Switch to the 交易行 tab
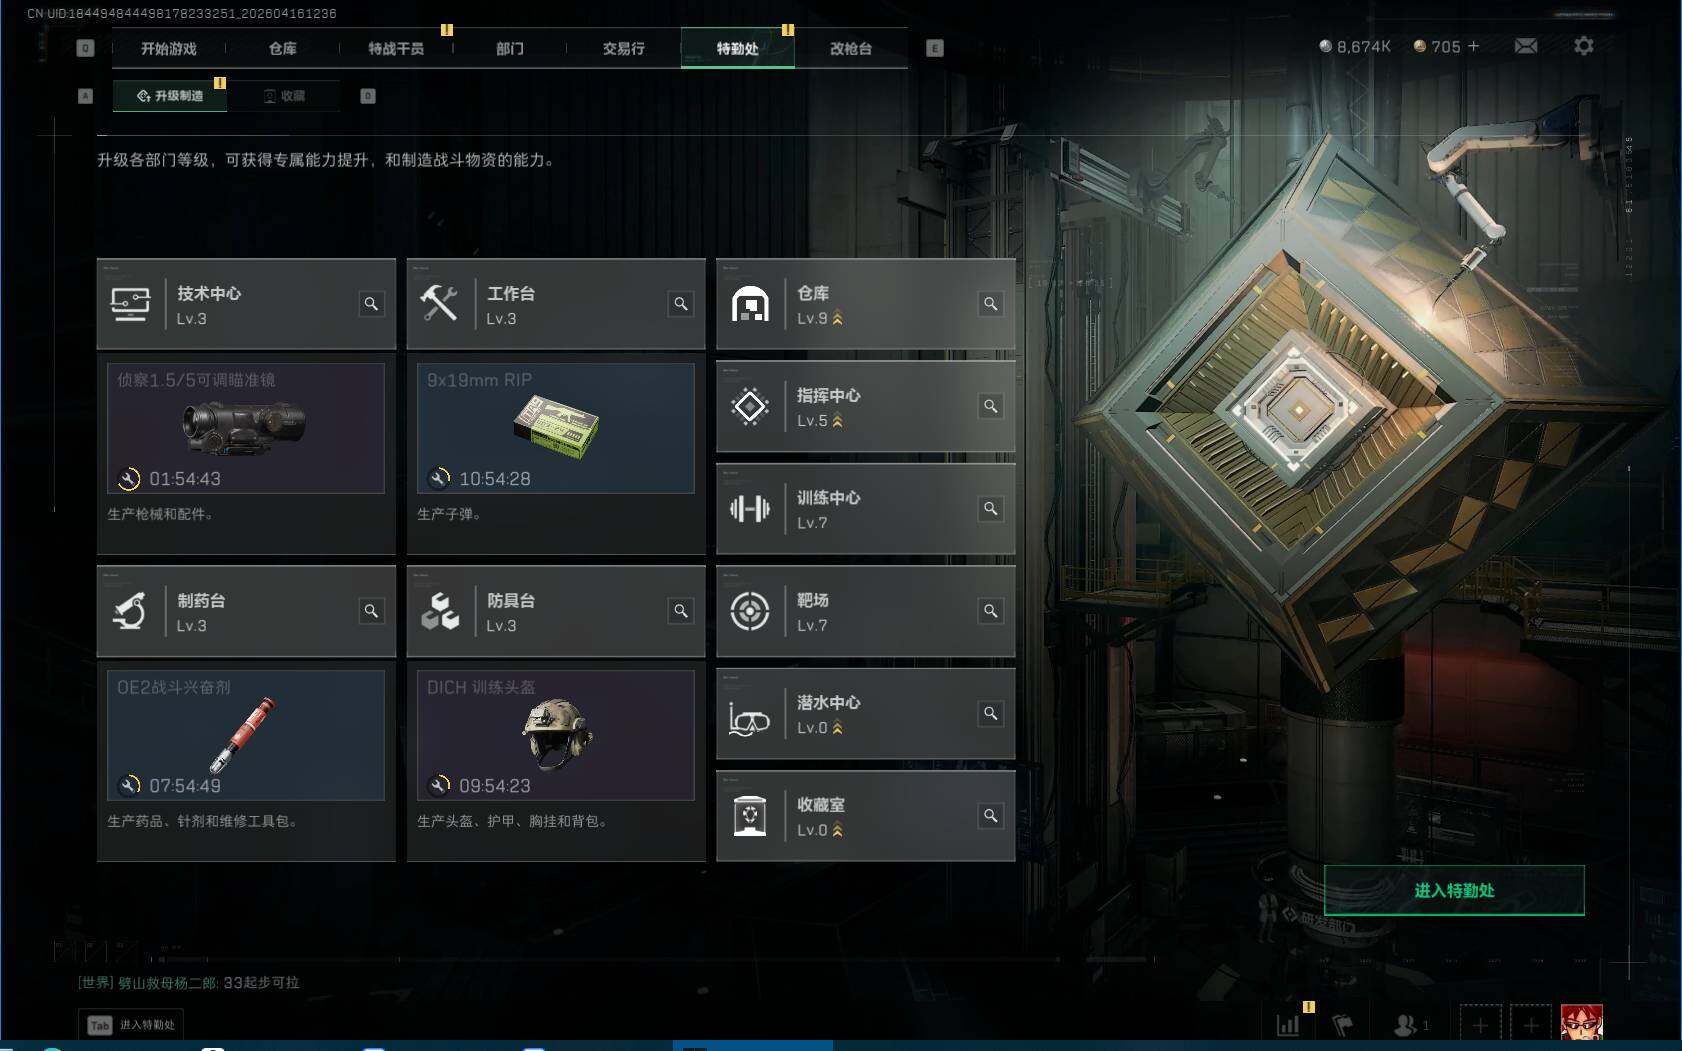 click(624, 48)
